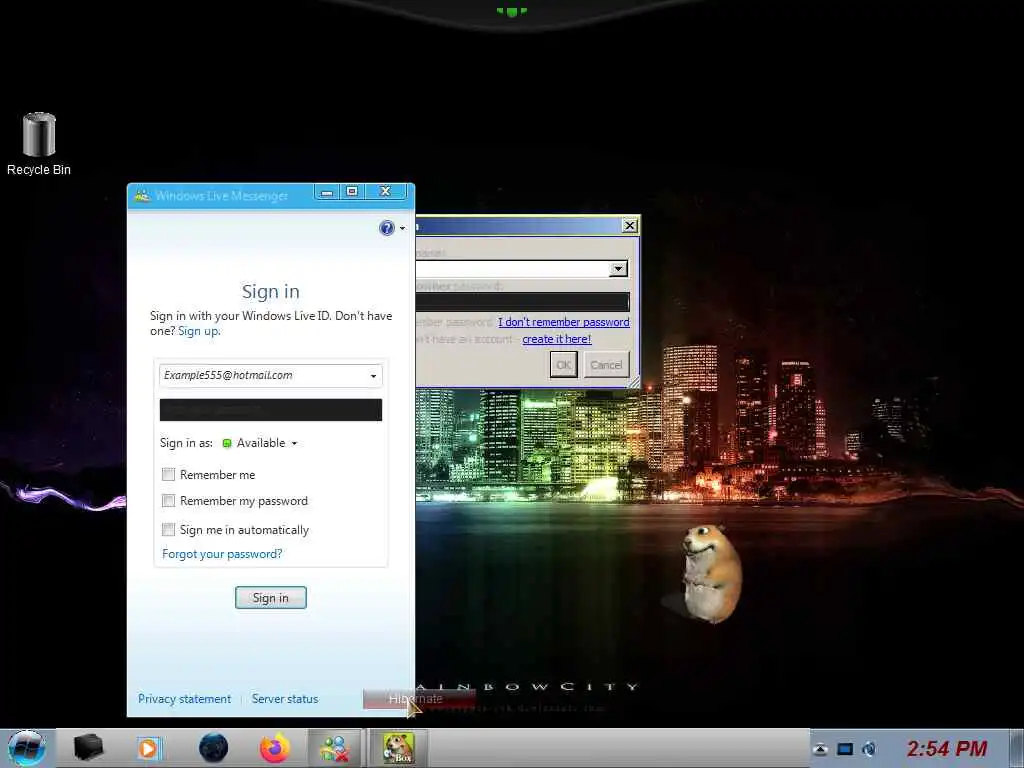Open the volume tray icon
This screenshot has height=768, width=1024.
tap(869, 749)
